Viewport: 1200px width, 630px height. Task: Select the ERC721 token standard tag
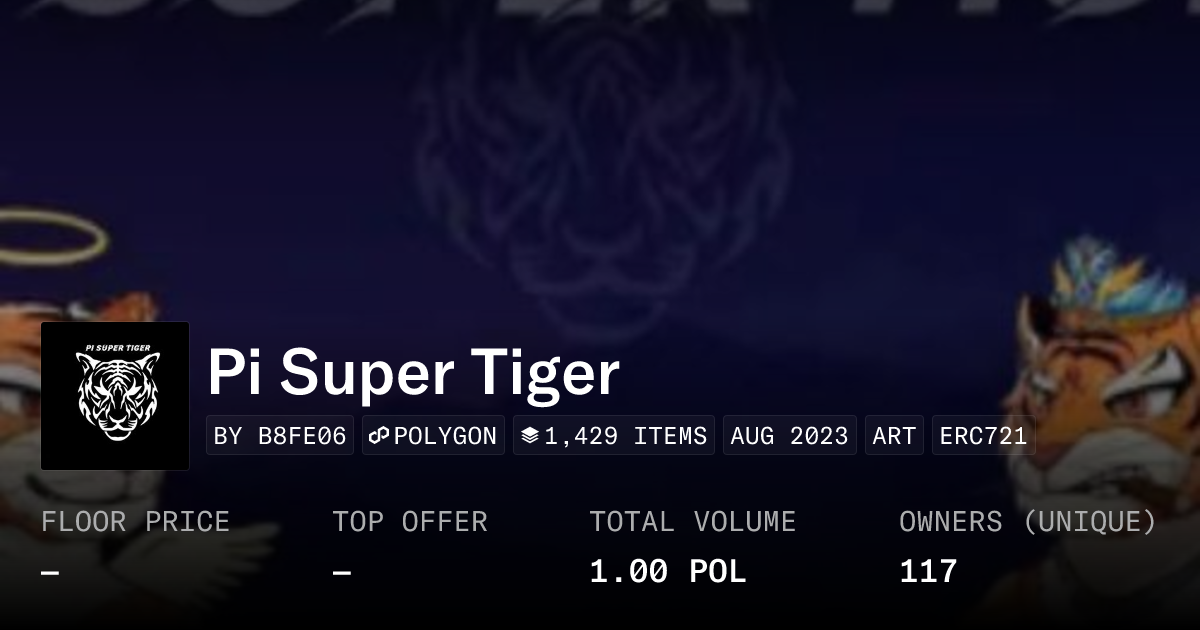pos(983,436)
